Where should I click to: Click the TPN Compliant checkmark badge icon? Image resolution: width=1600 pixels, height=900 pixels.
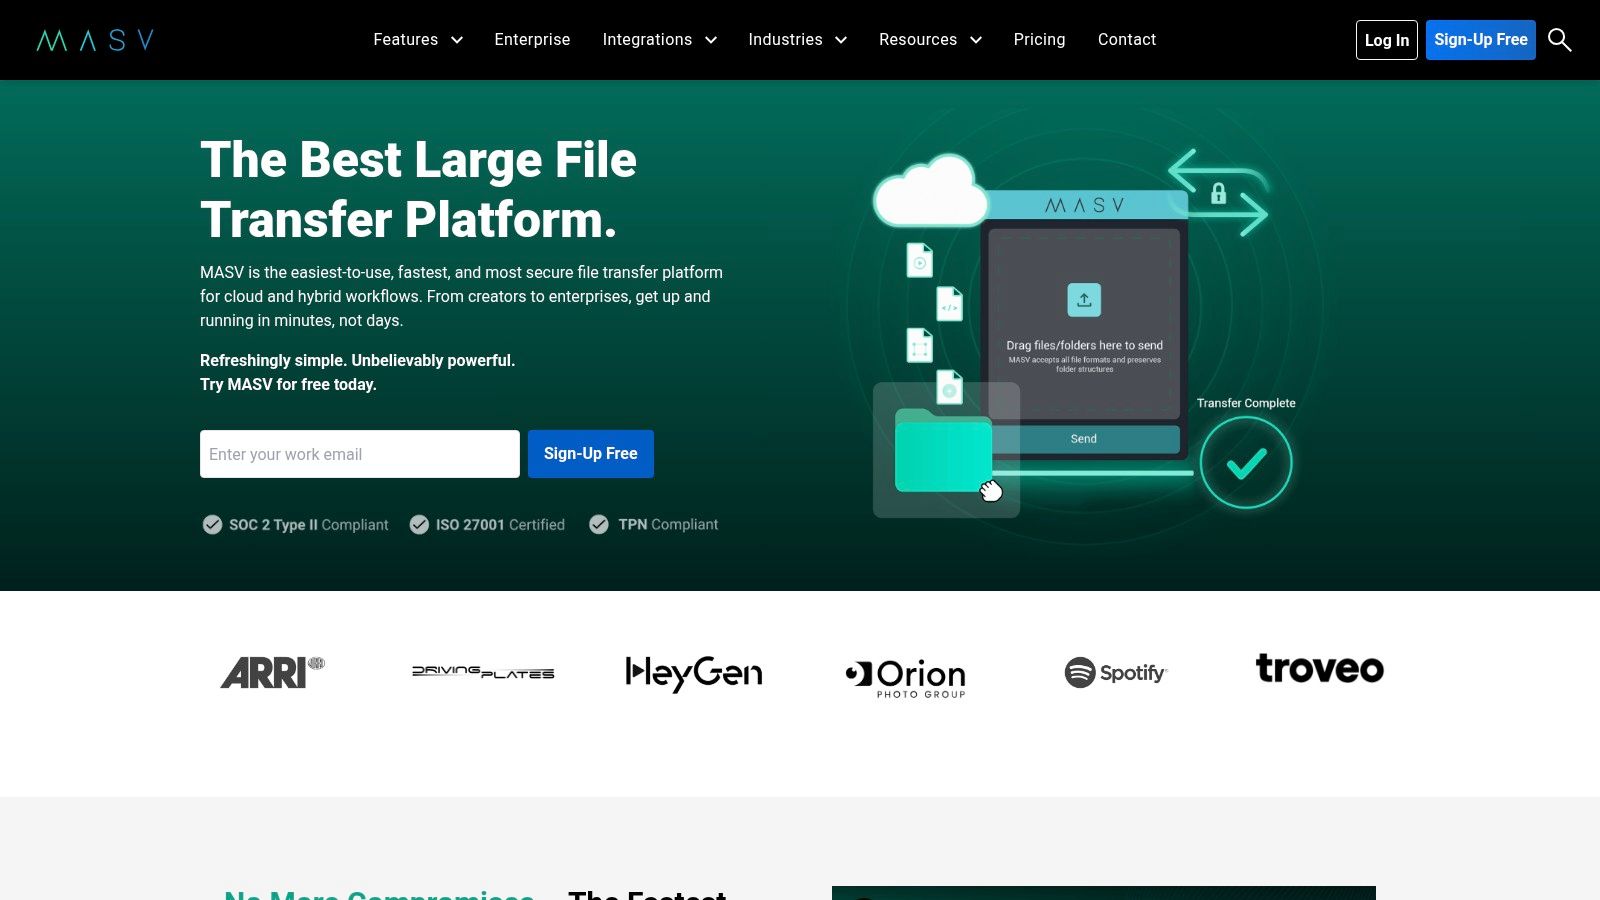[x=599, y=525]
